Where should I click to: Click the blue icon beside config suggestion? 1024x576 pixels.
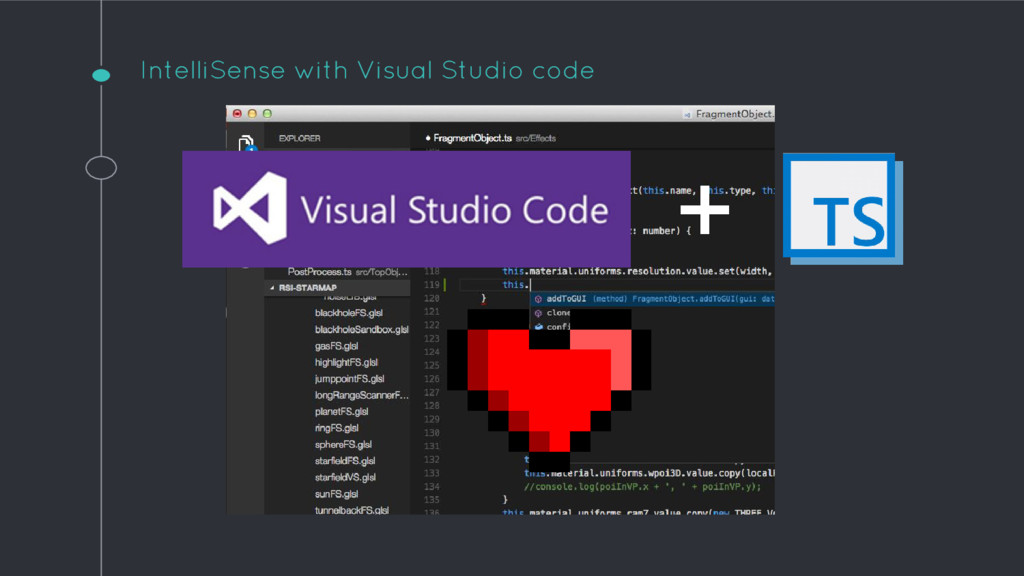pos(538,327)
